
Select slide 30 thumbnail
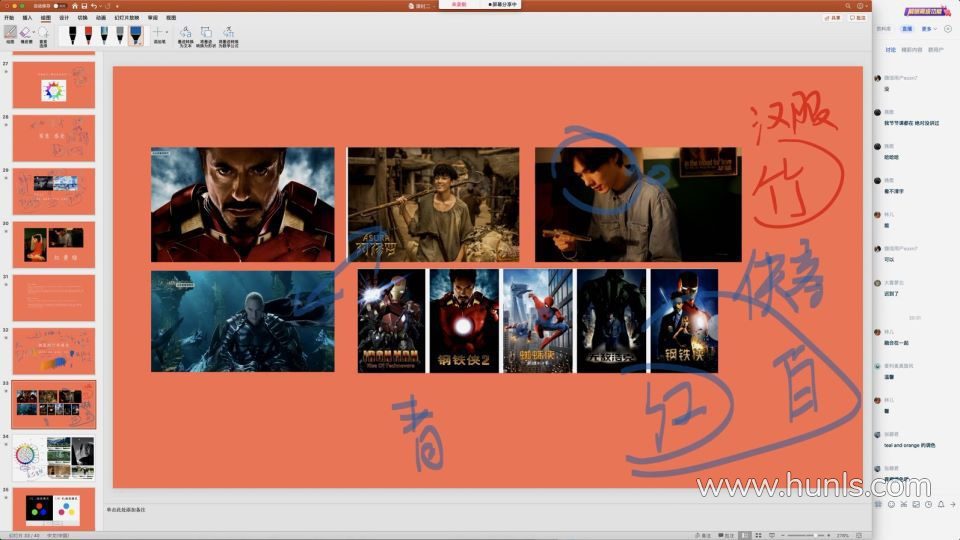point(54,245)
